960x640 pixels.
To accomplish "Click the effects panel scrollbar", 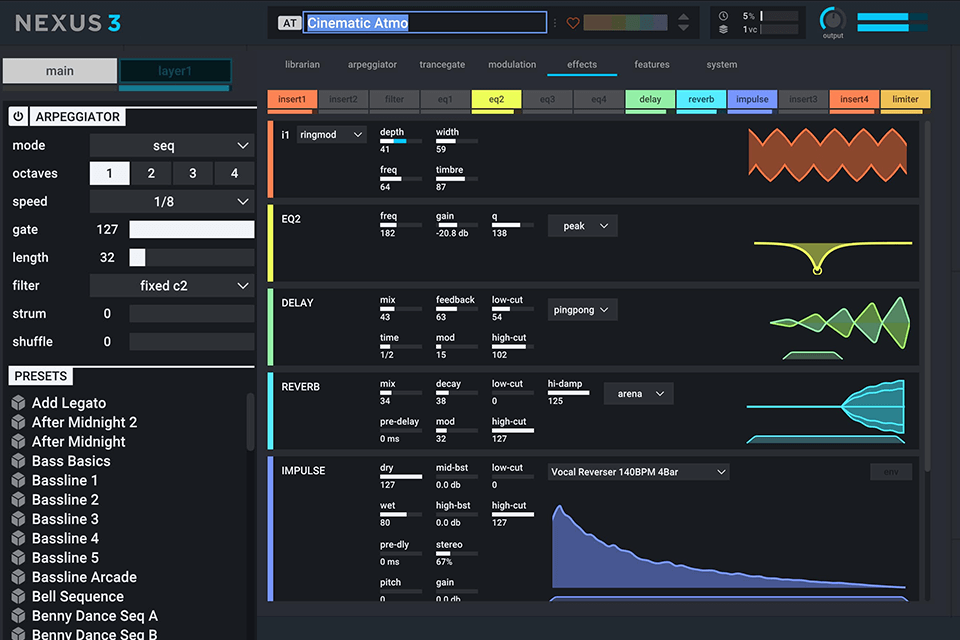I will pos(927,297).
